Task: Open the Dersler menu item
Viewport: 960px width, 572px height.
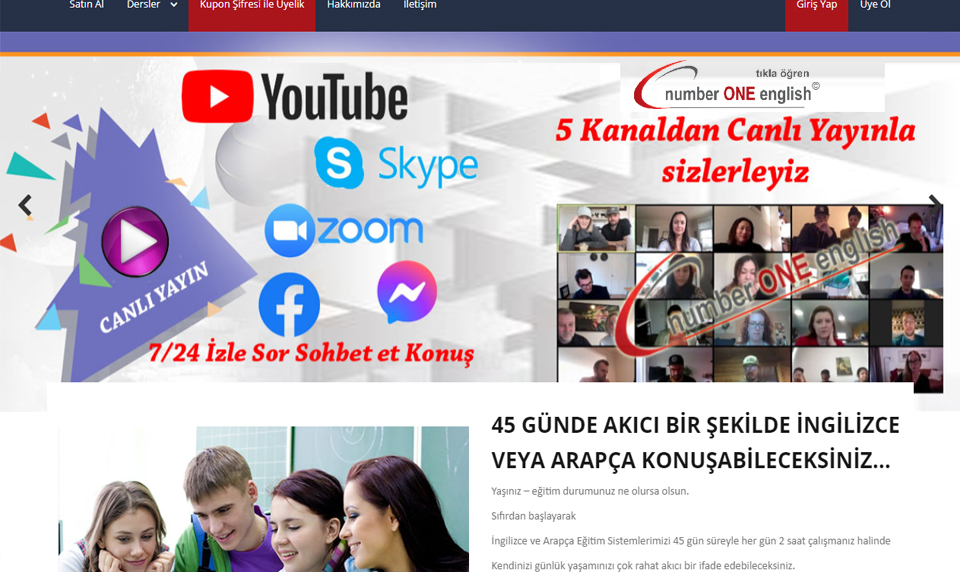Action: coord(143,5)
